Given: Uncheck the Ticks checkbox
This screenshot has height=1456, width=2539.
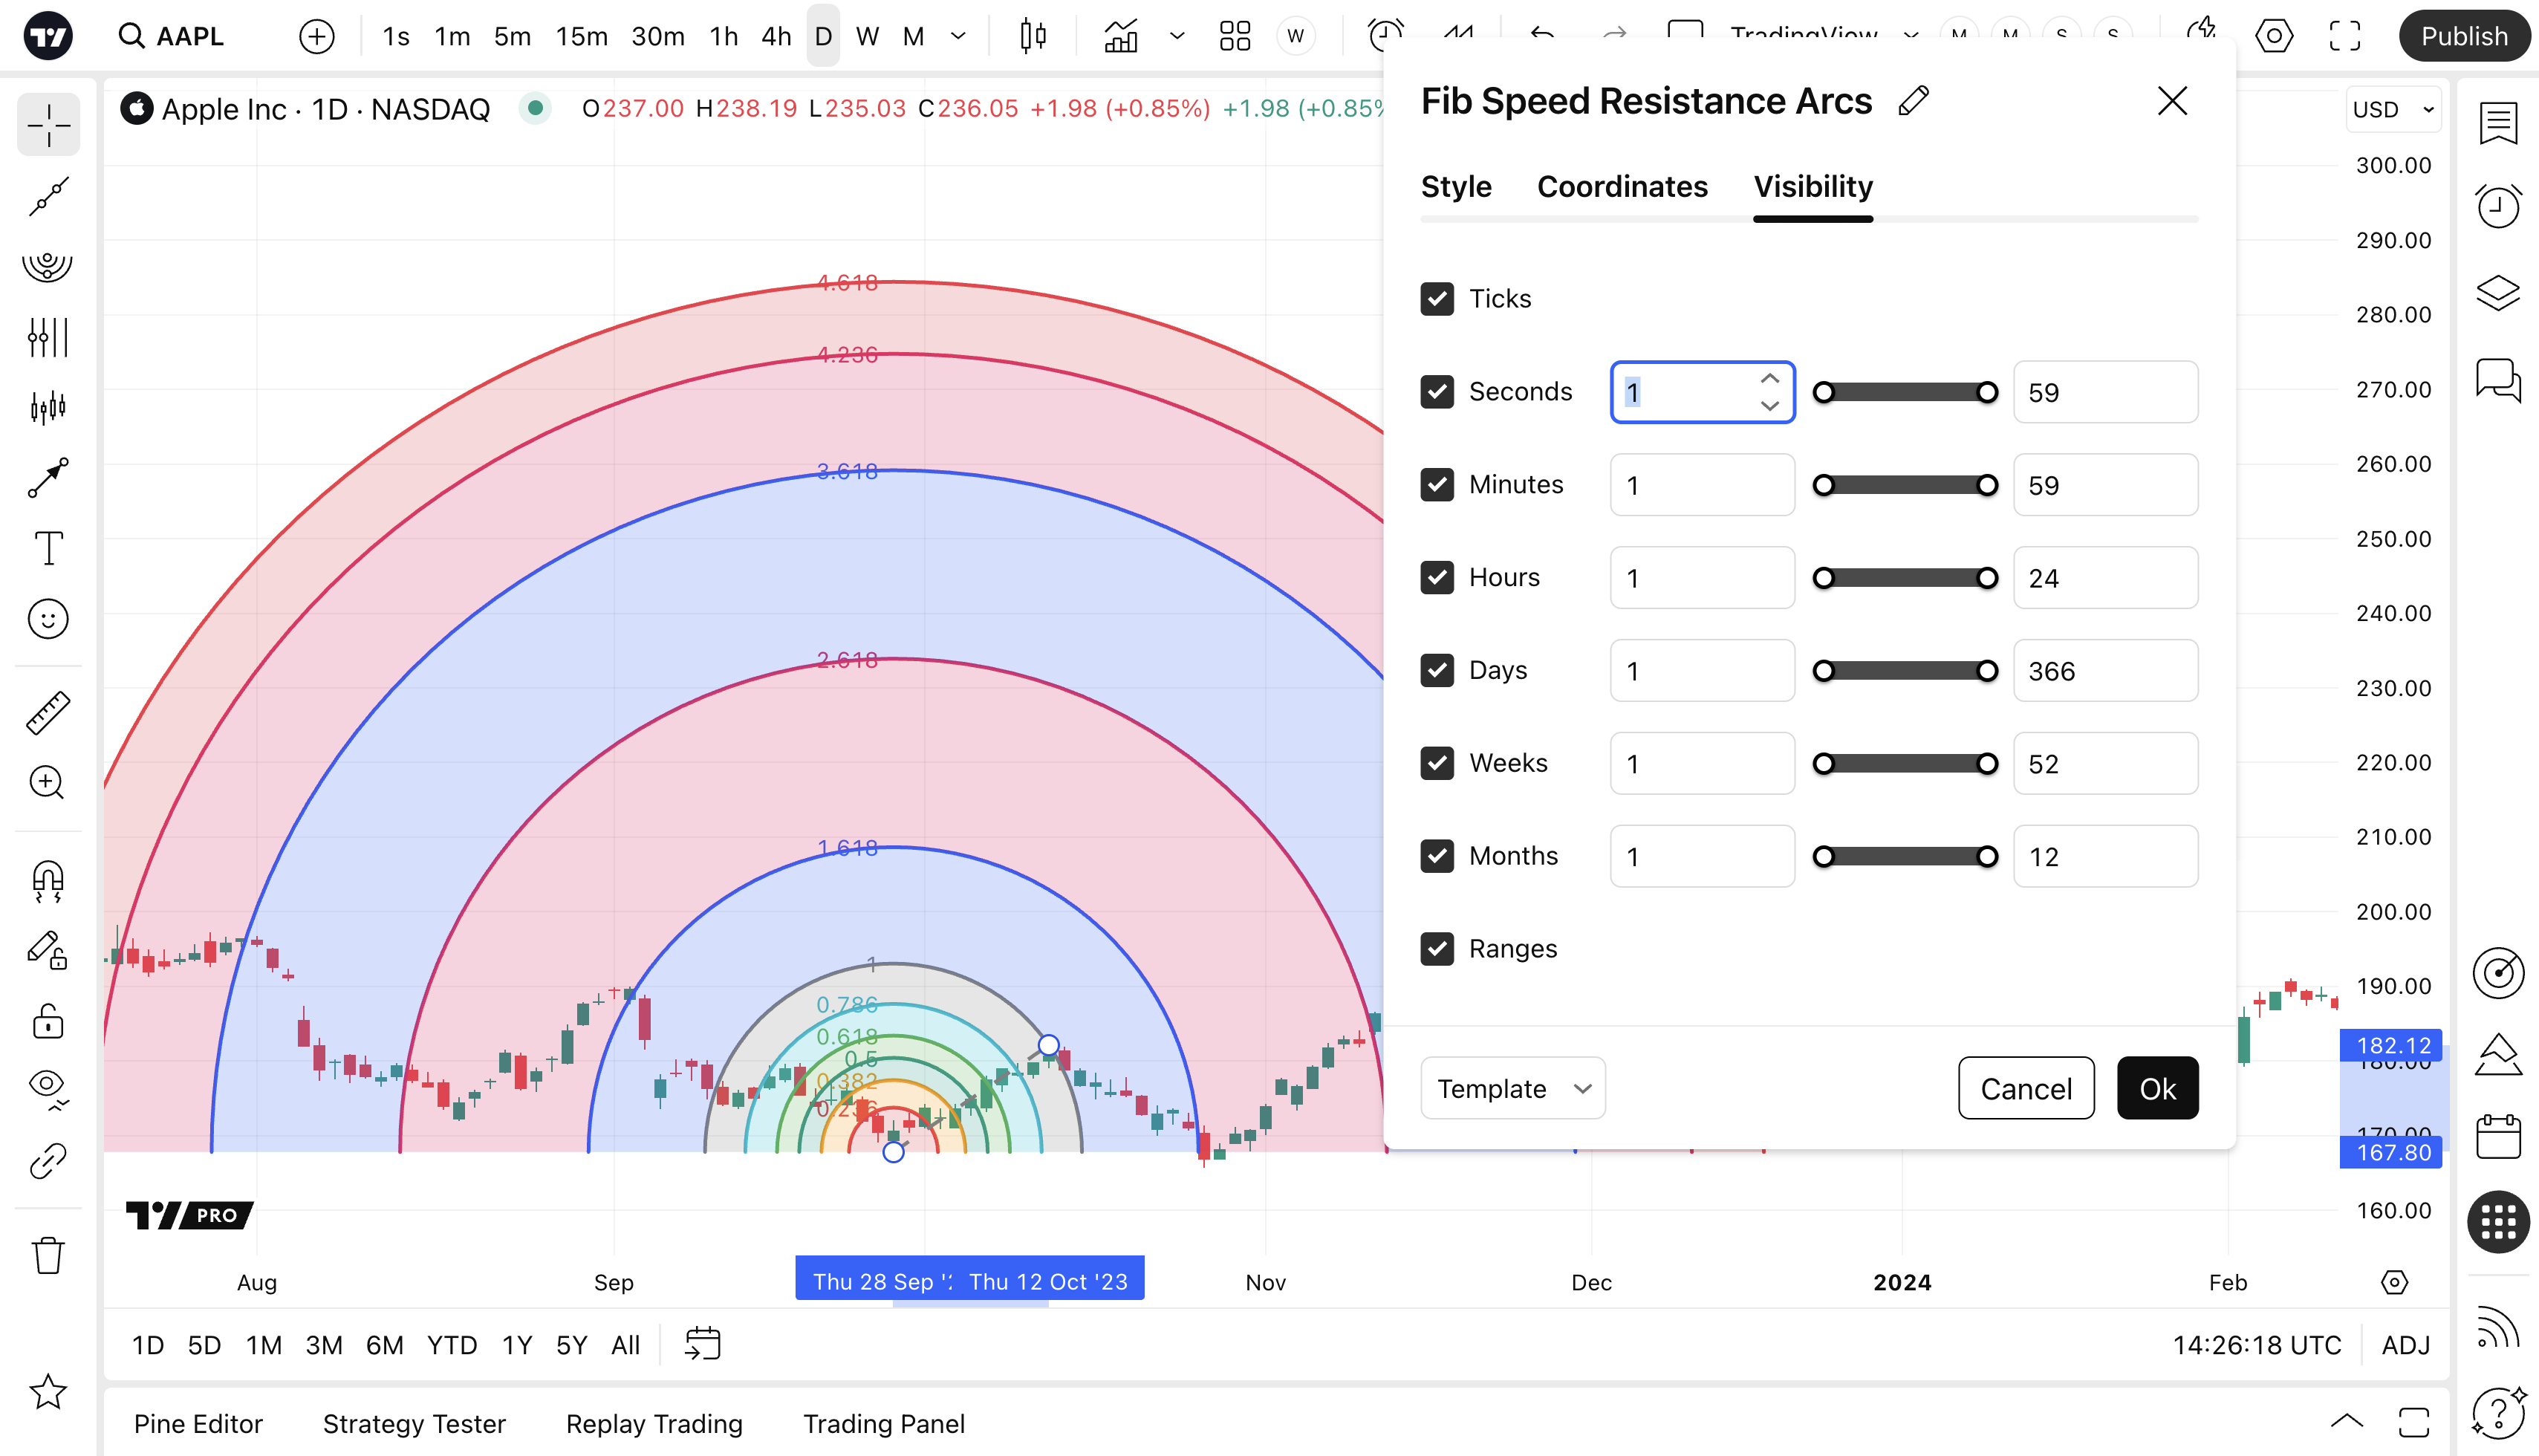Looking at the screenshot, I should 1437,298.
